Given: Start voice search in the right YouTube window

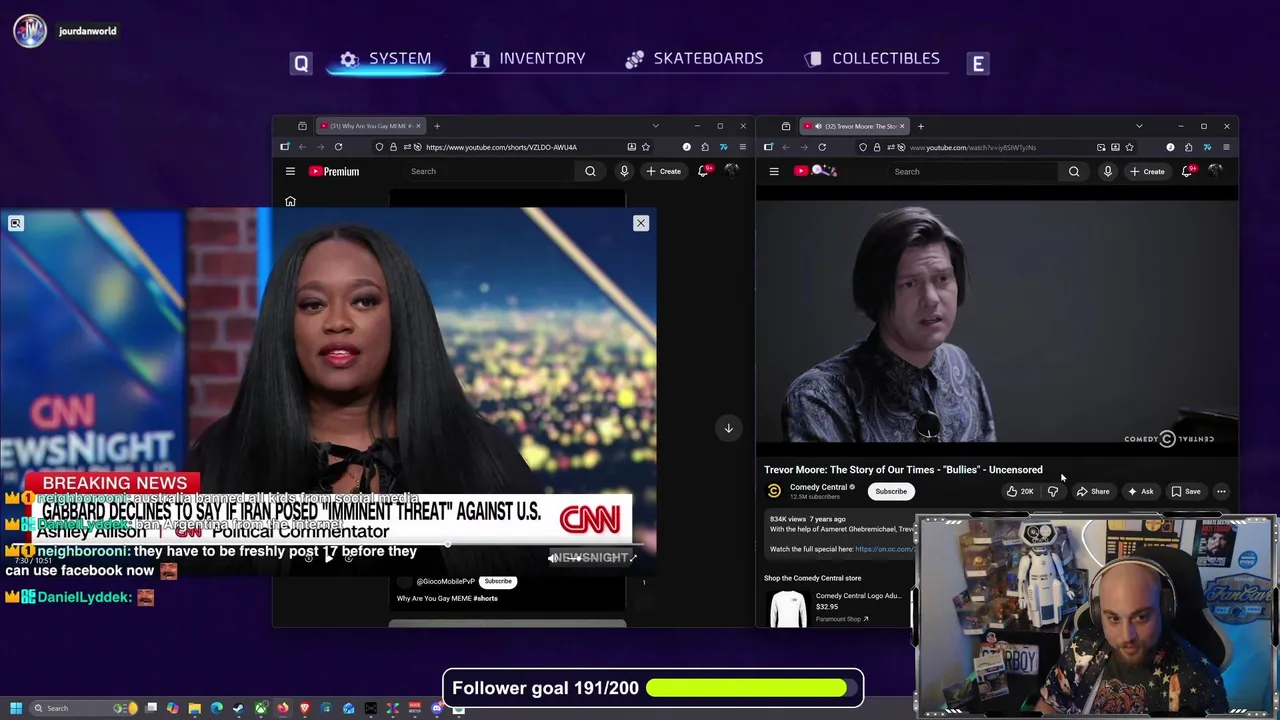Looking at the screenshot, I should tap(1107, 171).
